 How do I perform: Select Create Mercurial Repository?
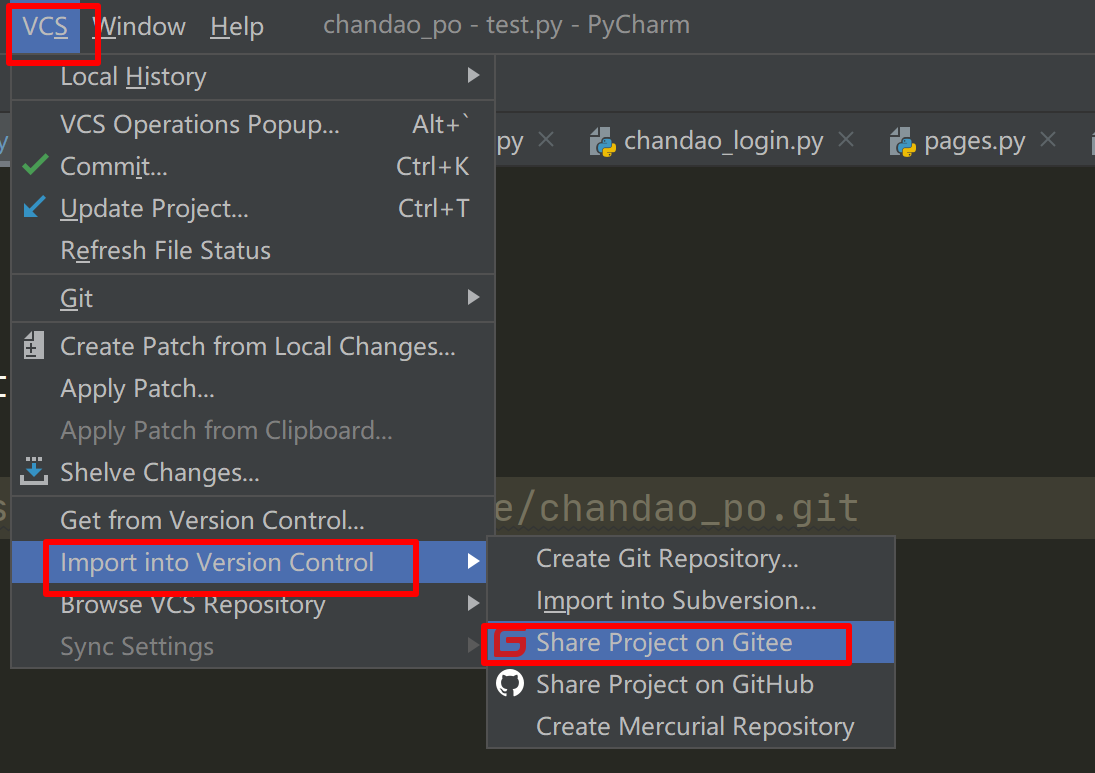coord(695,726)
